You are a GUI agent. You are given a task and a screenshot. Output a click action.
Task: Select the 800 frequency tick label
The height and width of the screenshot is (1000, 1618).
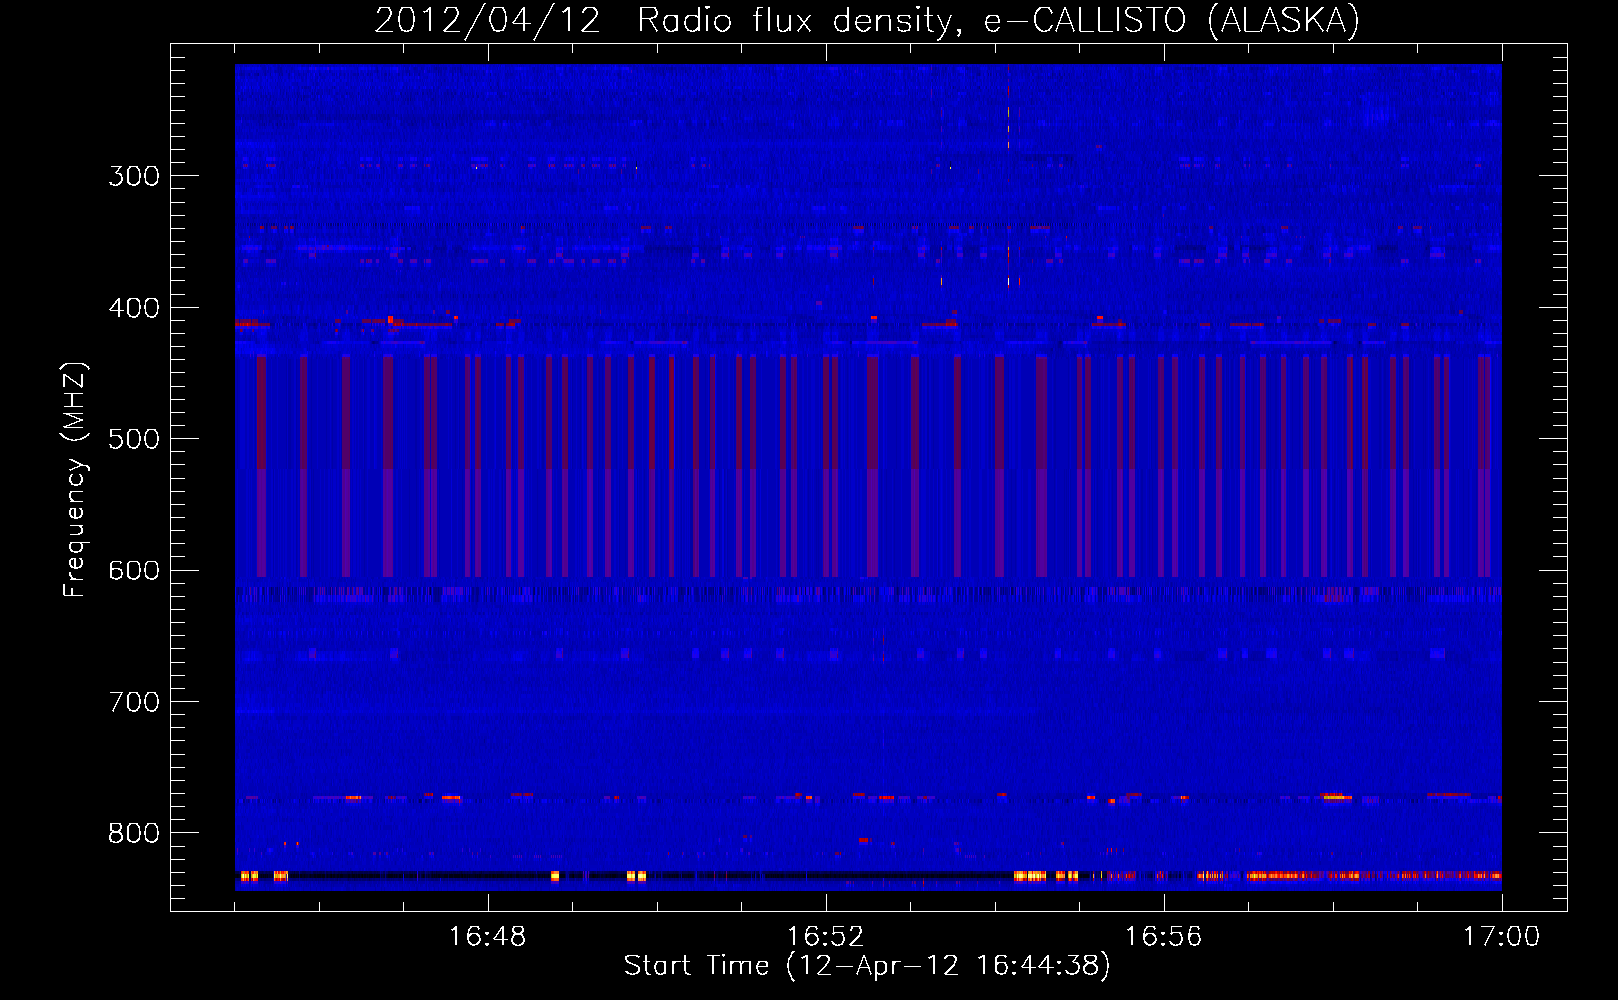(x=134, y=833)
